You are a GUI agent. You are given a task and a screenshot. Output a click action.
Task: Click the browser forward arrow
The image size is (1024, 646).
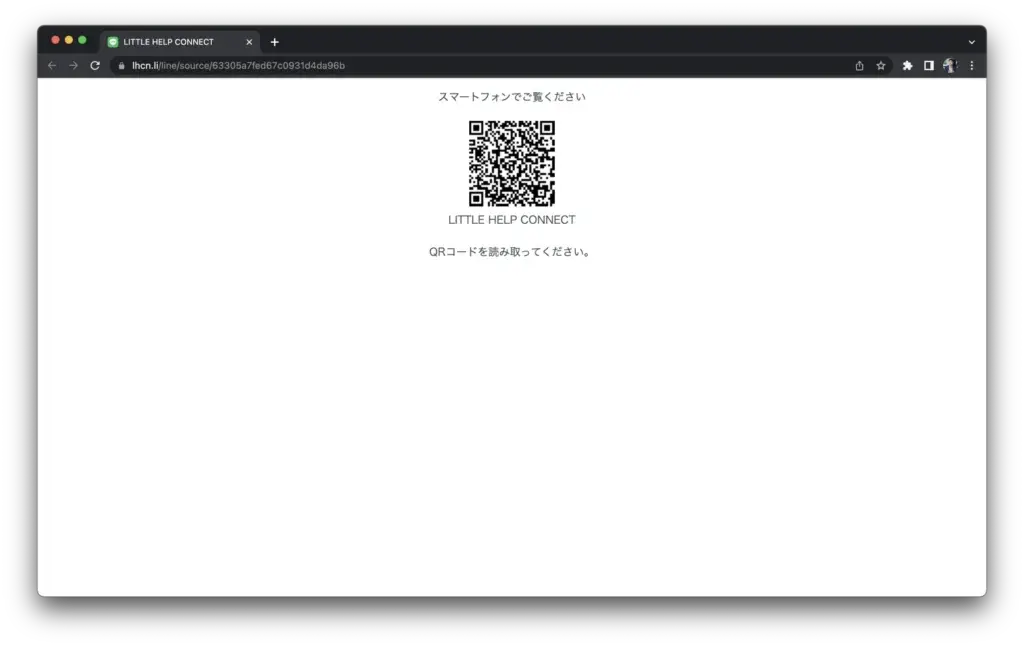click(73, 66)
